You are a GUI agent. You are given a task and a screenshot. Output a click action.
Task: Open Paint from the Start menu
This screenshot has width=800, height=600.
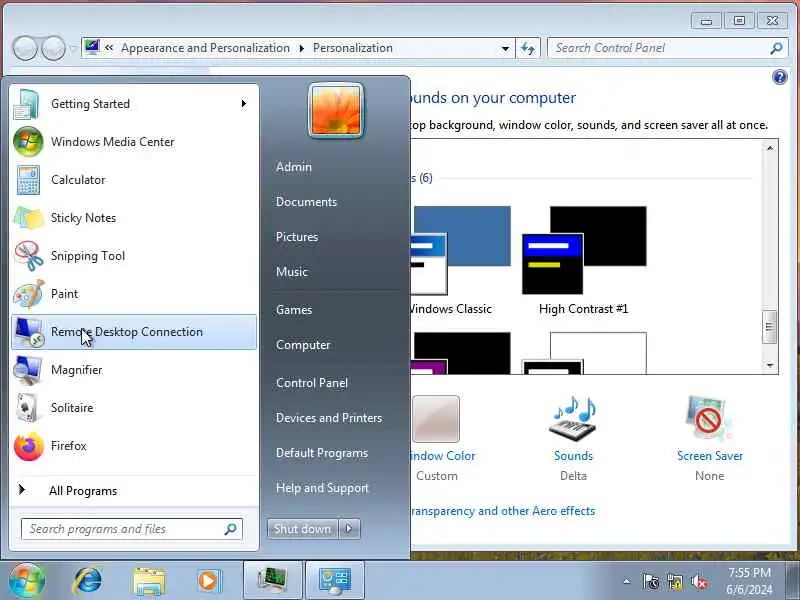tap(134, 294)
